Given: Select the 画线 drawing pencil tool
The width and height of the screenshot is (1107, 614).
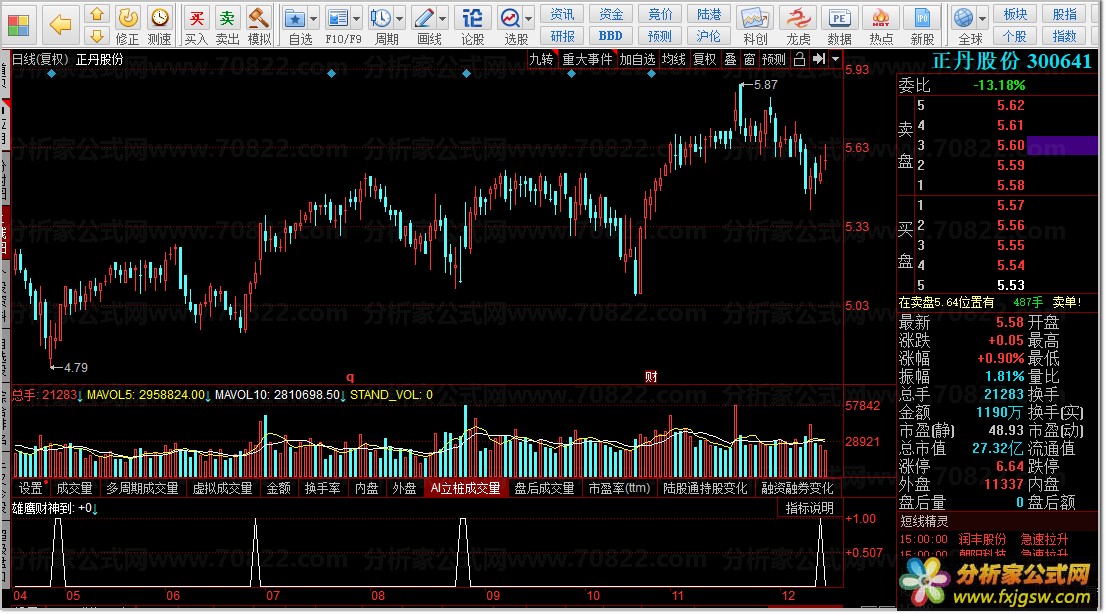Looking at the screenshot, I should click(x=424, y=25).
